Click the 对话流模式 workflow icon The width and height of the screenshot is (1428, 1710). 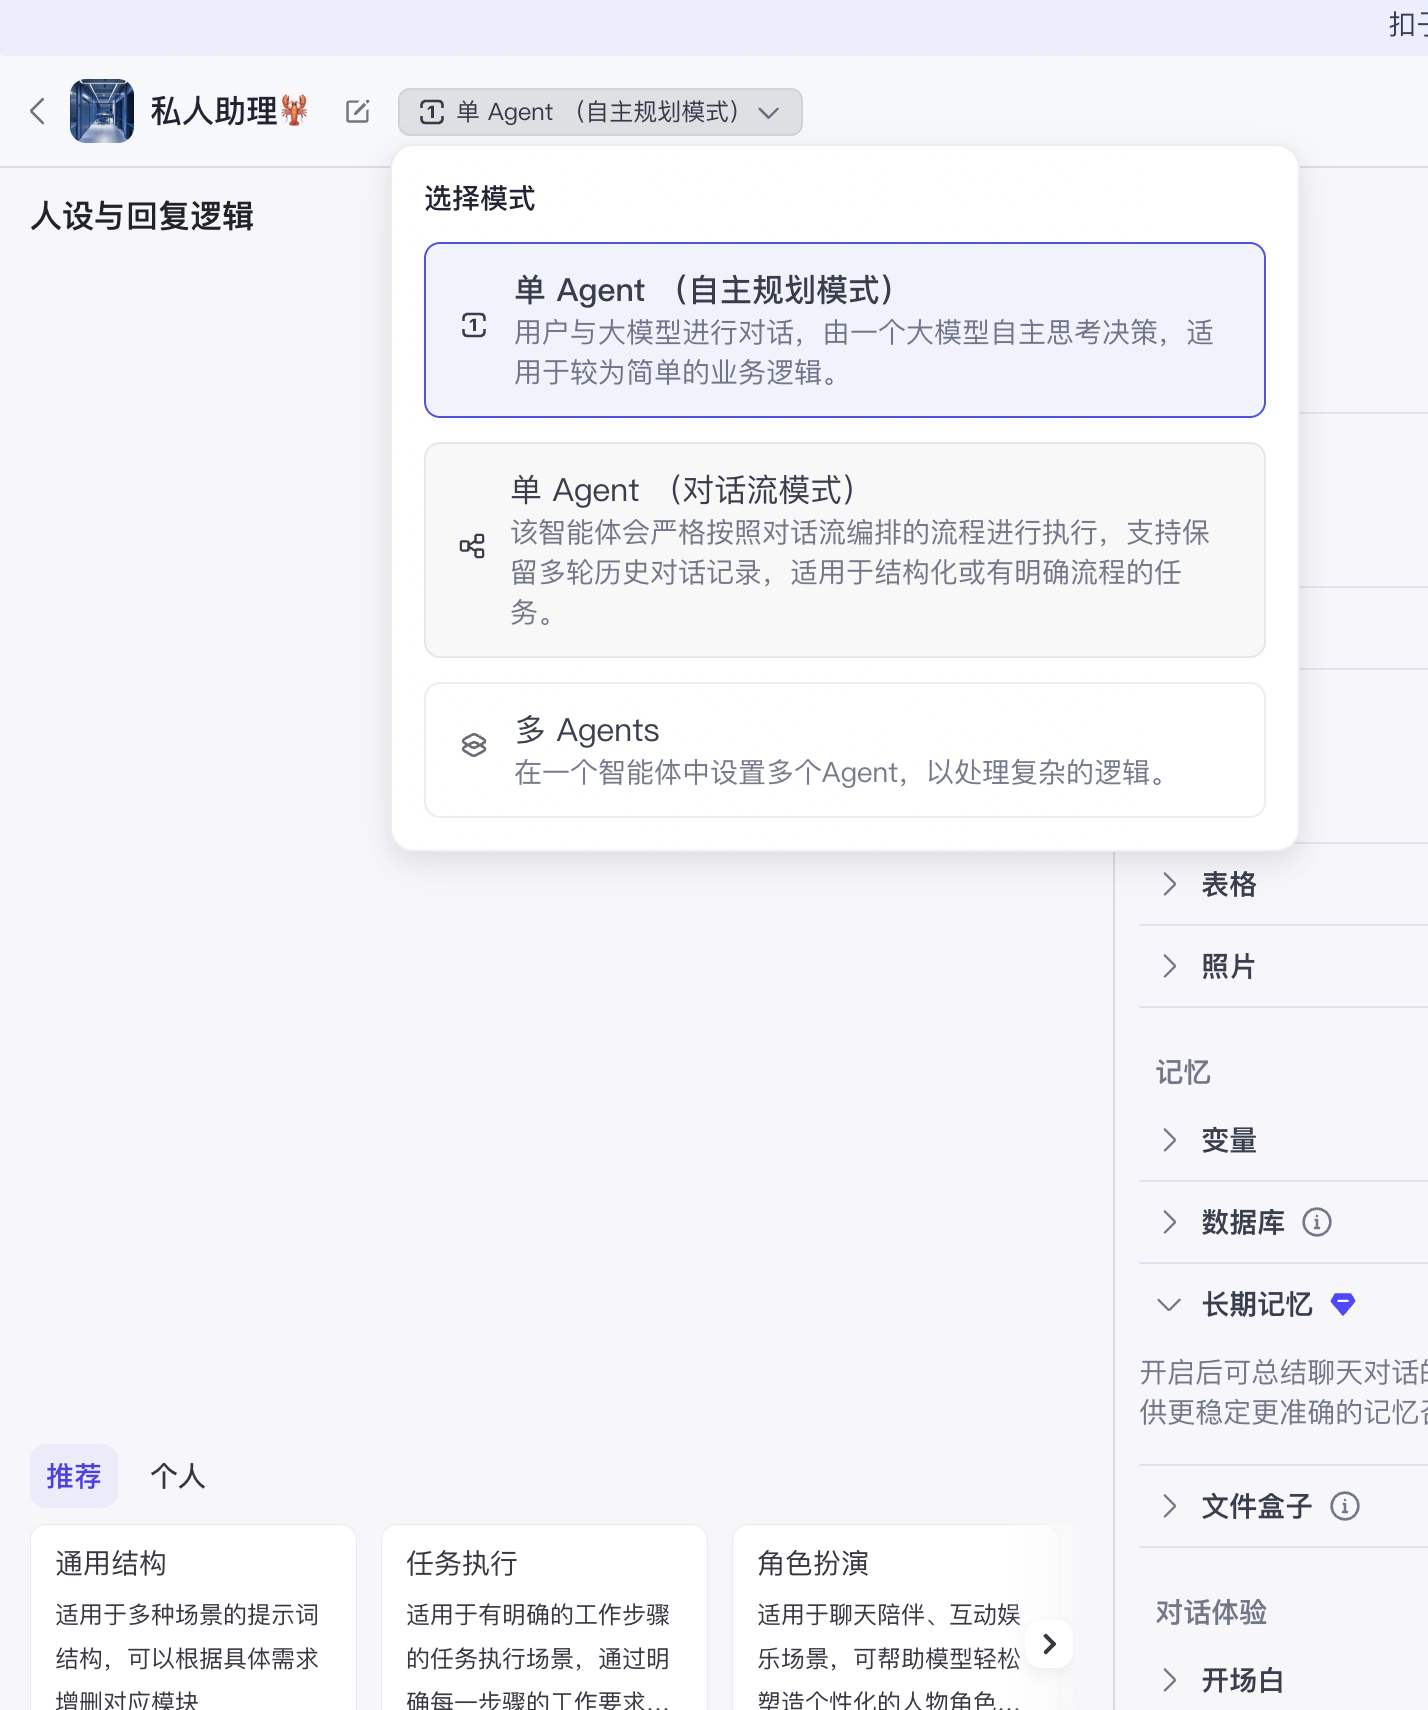472,546
